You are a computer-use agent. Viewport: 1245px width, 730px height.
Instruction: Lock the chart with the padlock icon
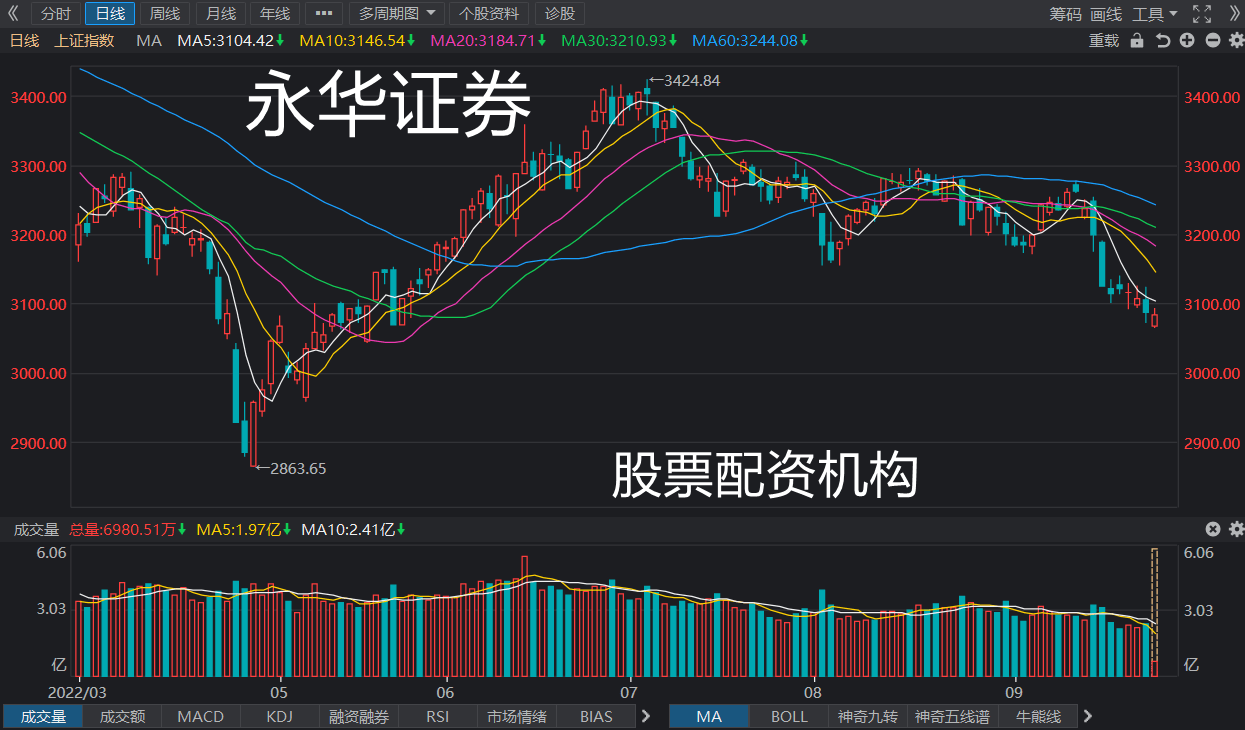(x=1137, y=40)
